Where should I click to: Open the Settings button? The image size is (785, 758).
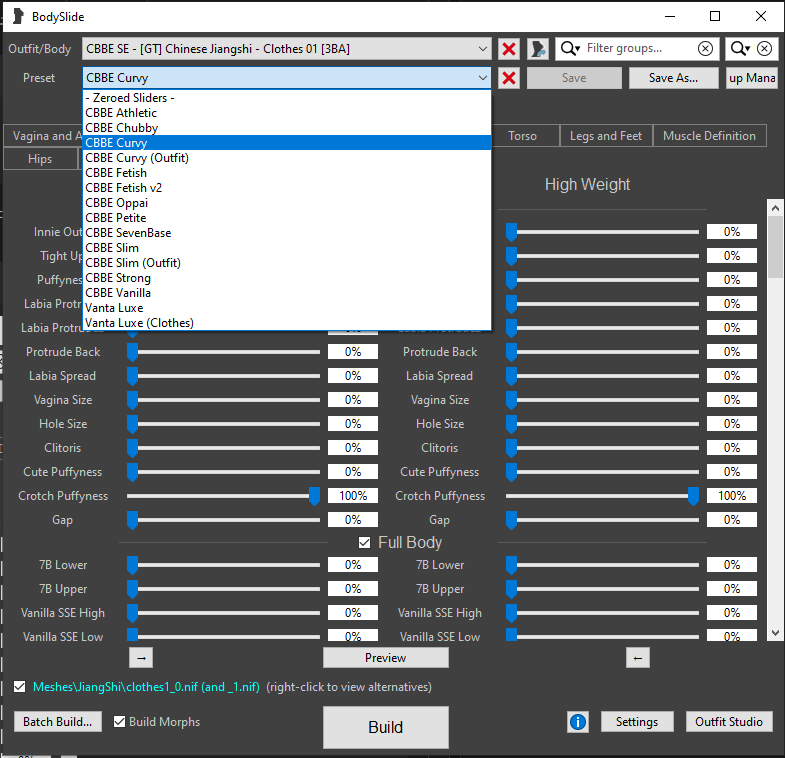[637, 721]
